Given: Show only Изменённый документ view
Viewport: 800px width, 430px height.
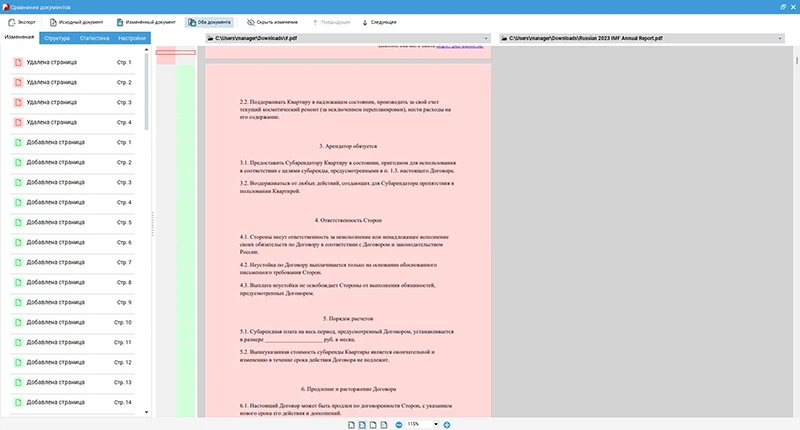Looking at the screenshot, I should 146,22.
